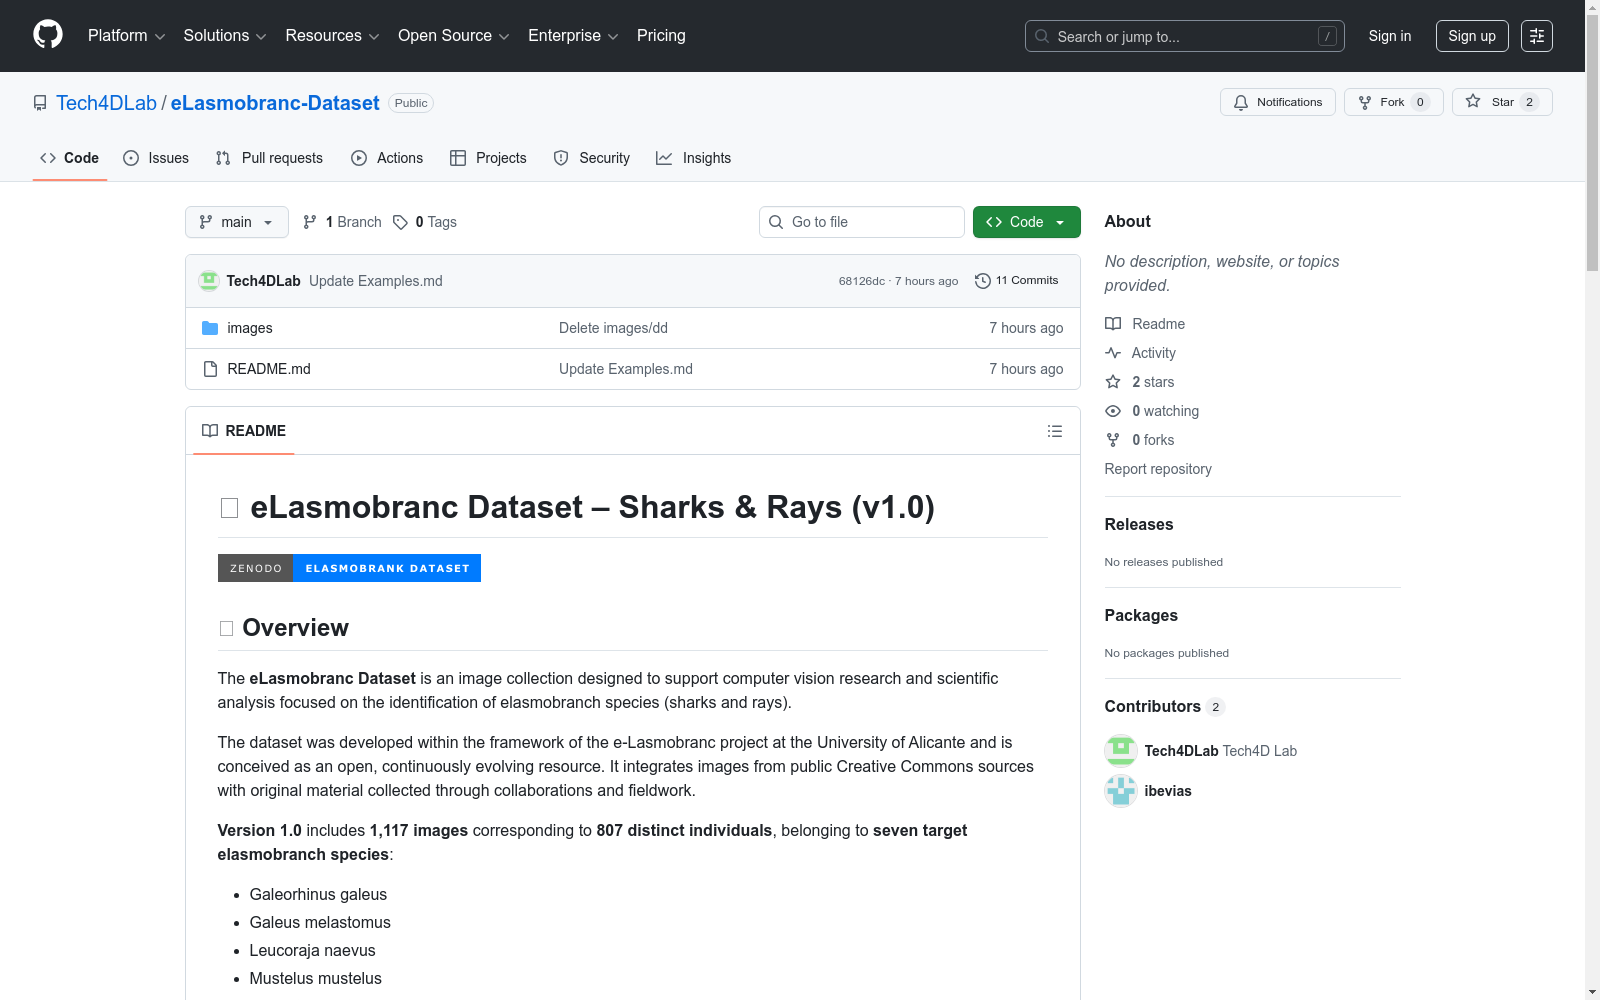The height and width of the screenshot is (1000, 1600).
Task: Open the README outline icon
Action: pos(1055,431)
